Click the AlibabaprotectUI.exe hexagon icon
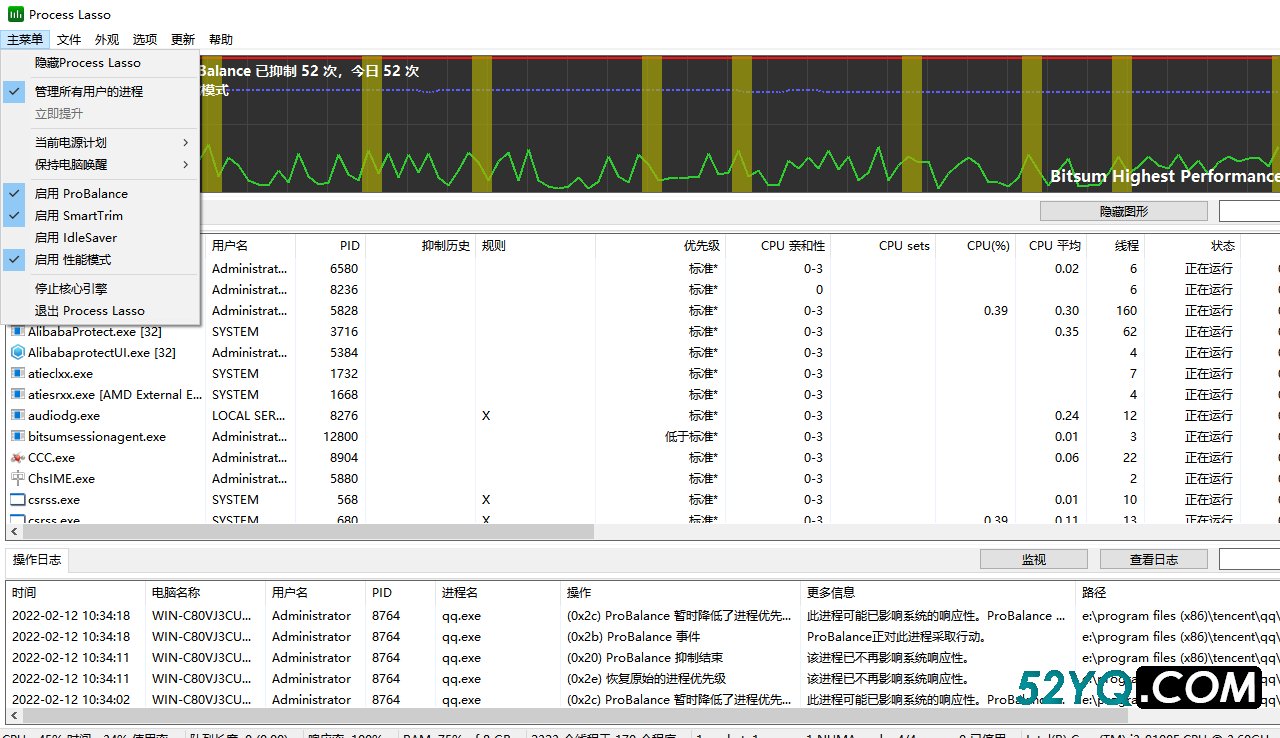Image resolution: width=1280 pixels, height=738 pixels. click(17, 352)
